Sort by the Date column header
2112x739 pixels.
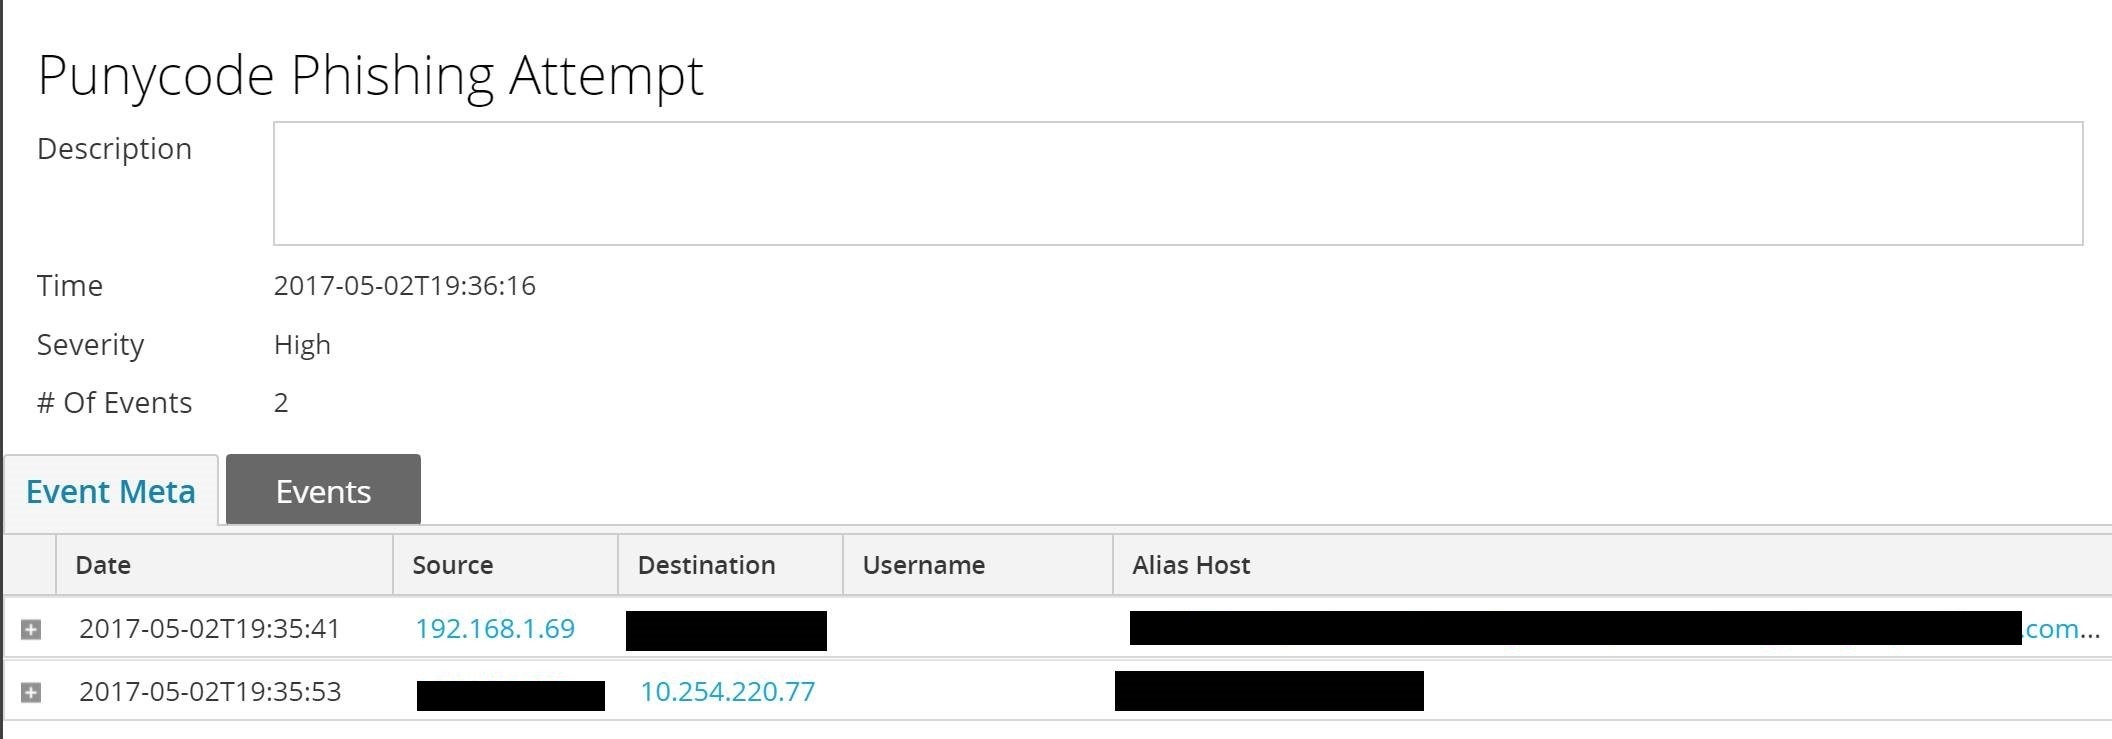click(103, 565)
